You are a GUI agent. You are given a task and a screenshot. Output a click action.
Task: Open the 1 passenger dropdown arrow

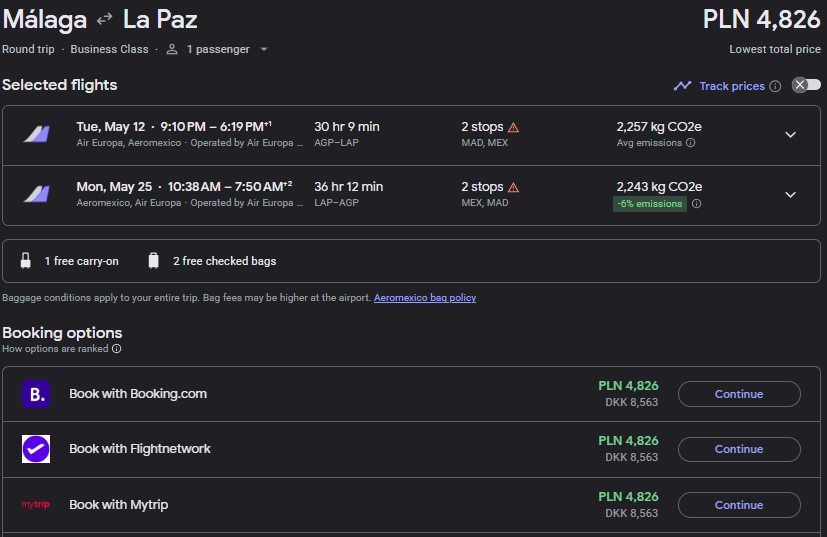(x=264, y=49)
